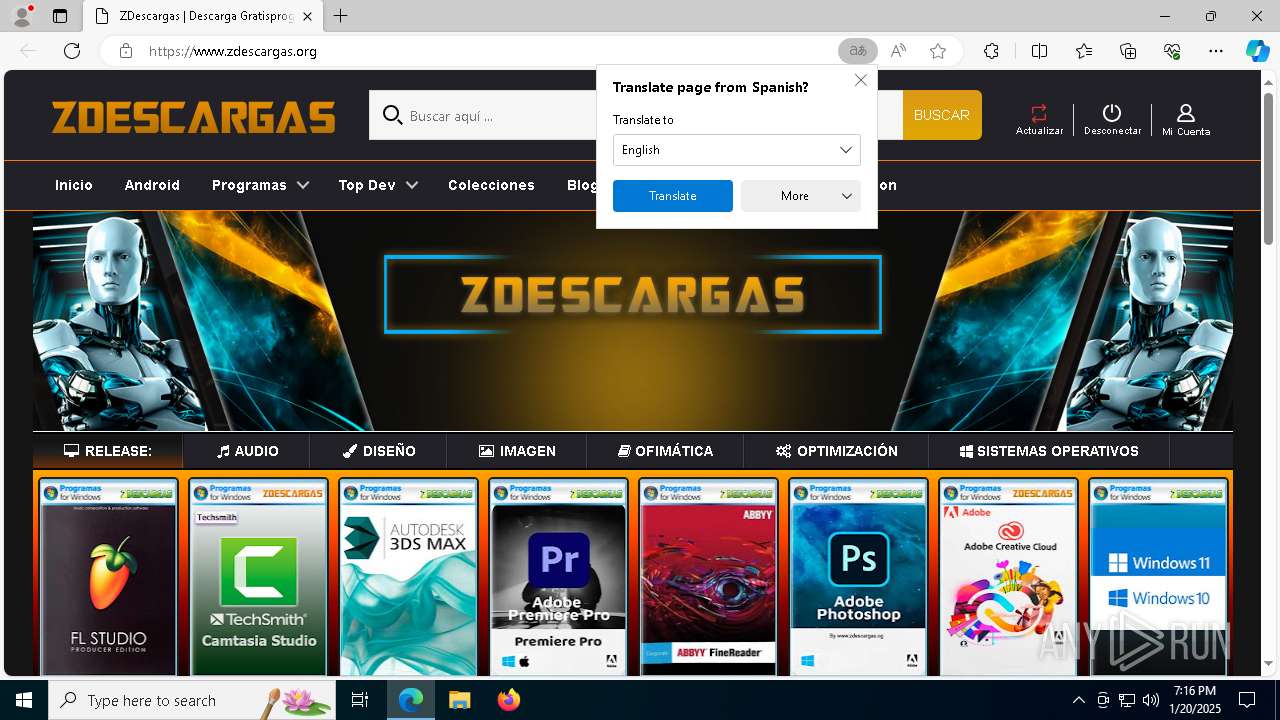The image size is (1280, 720).
Task: Launch Firefox from taskbar
Action: point(509,700)
